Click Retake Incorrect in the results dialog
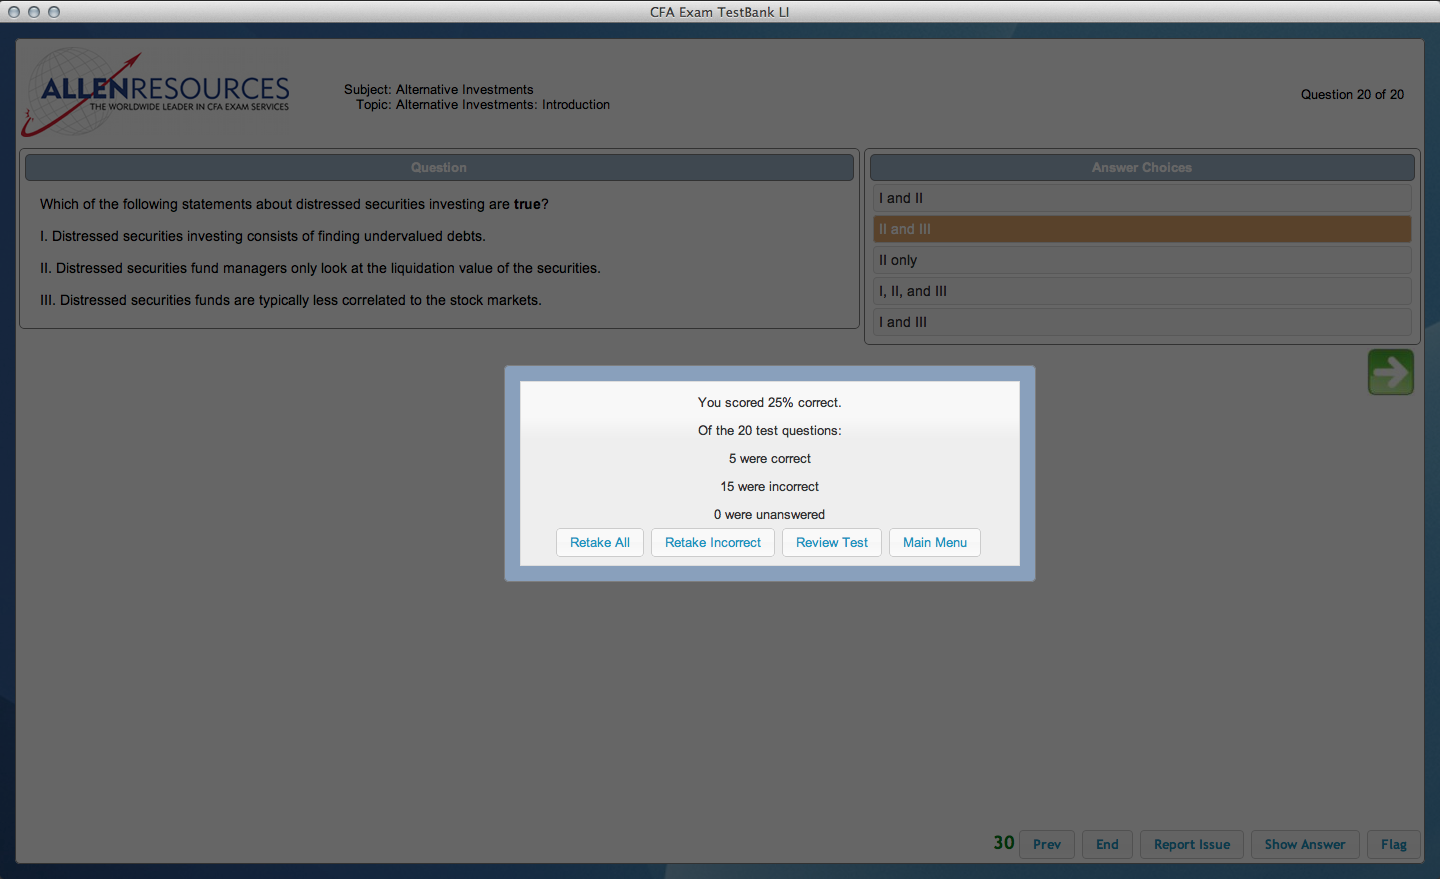Viewport: 1440px width, 879px height. coord(712,542)
